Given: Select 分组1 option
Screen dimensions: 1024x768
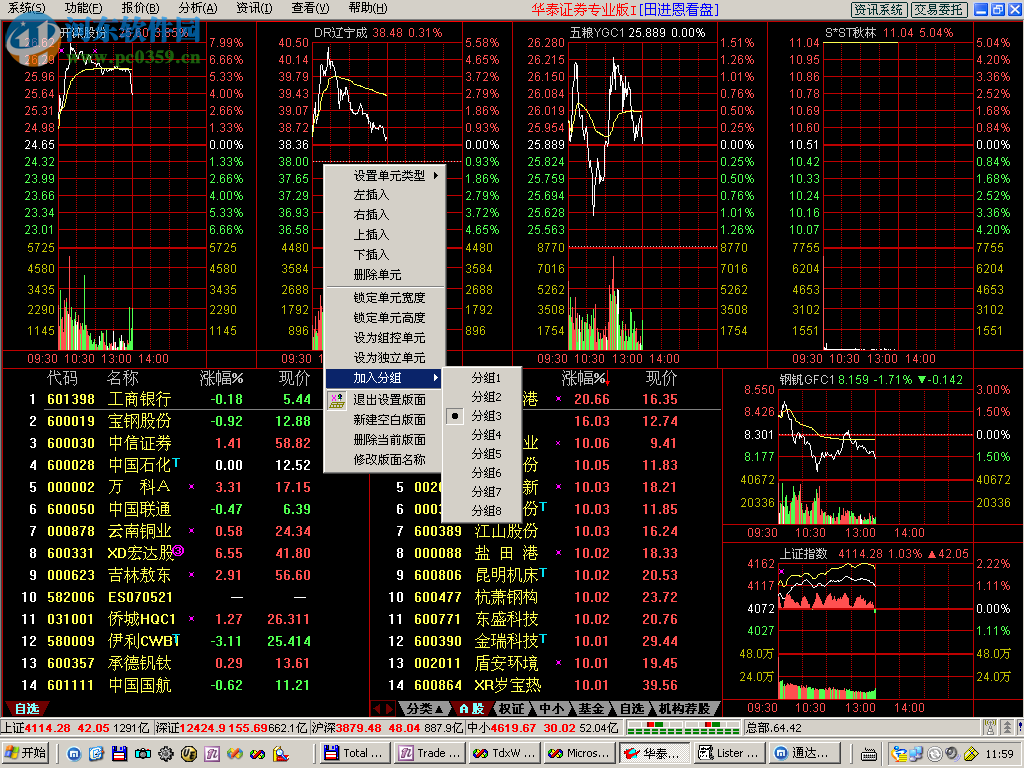Looking at the screenshot, I should pyautogui.click(x=482, y=378).
